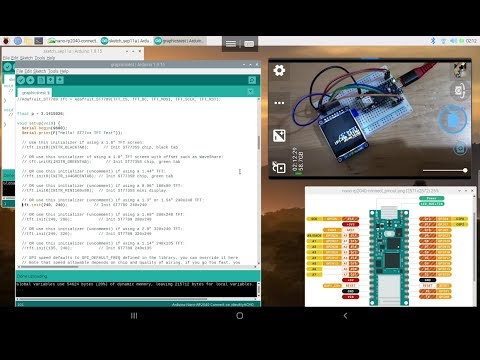The width and height of the screenshot is (480, 360).
Task: Switch to nano-rp2040-connect taskbar item
Action: pos(73,41)
